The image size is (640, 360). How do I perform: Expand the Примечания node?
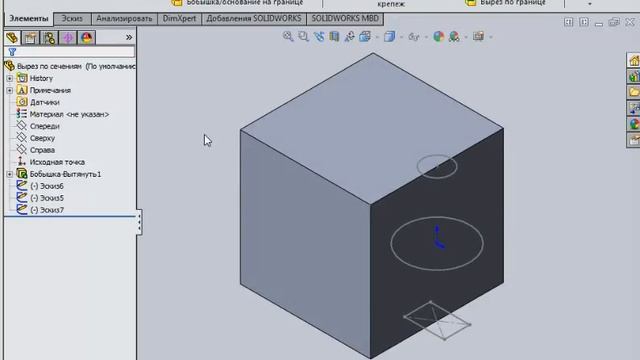click(x=9, y=90)
